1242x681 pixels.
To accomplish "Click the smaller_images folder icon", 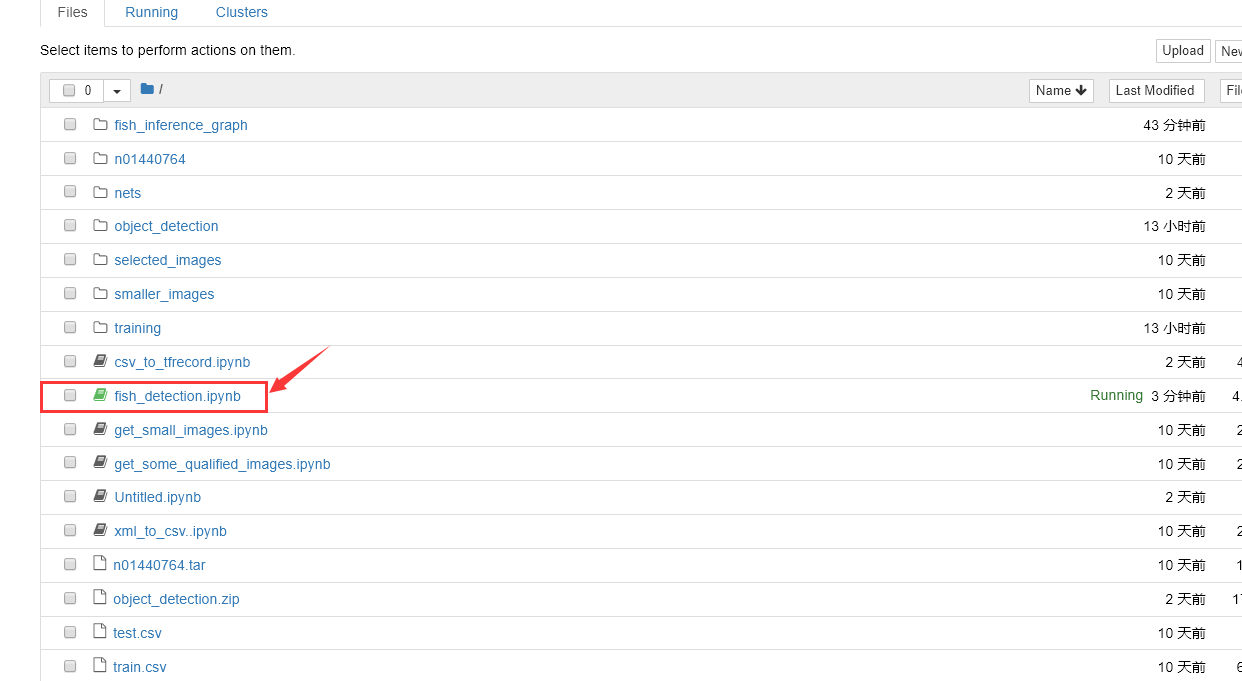I will 100,294.
